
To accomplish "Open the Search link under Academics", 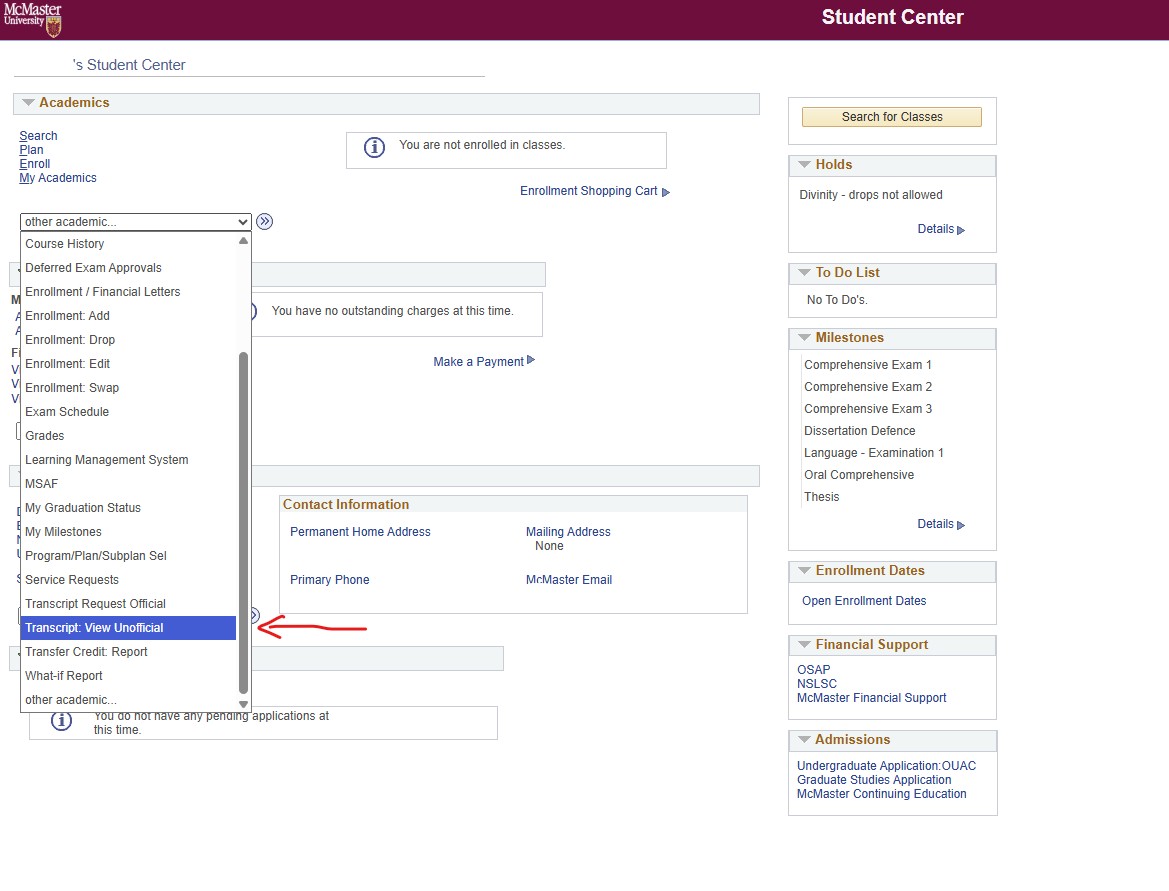I will (x=38, y=136).
